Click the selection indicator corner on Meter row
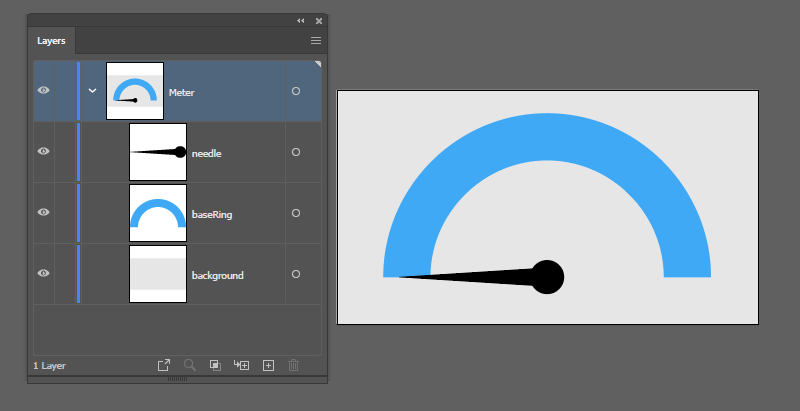Screen dimensions: 800x411 318,64
